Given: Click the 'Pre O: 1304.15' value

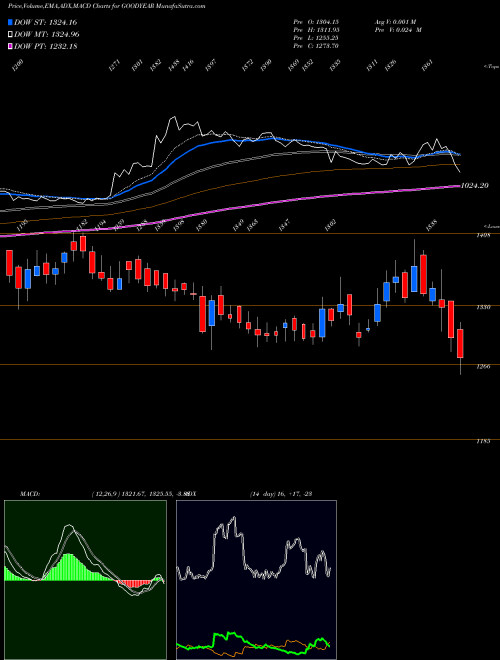Looking at the screenshot, I should [x=316, y=22].
